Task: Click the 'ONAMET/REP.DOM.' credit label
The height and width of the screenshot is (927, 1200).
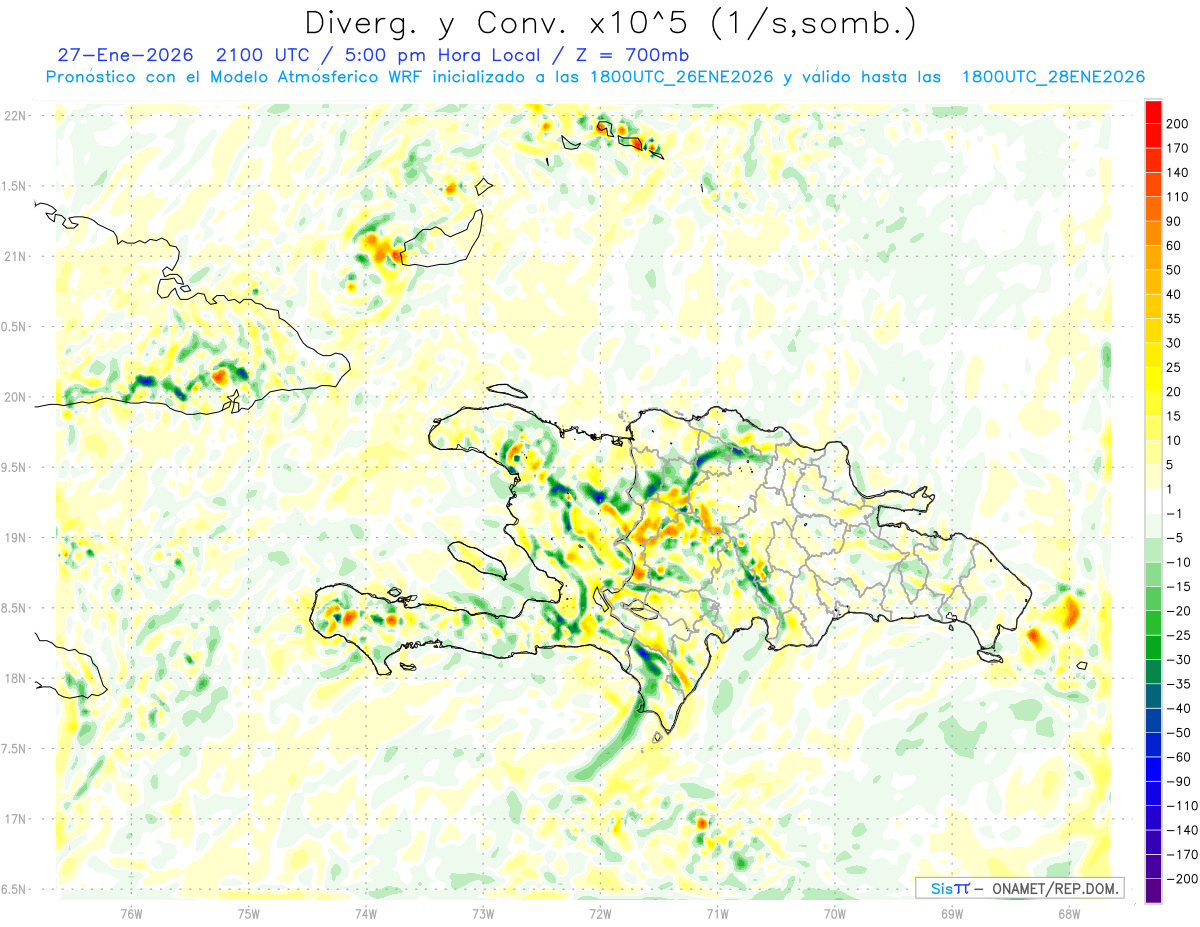Action: coord(1055,889)
